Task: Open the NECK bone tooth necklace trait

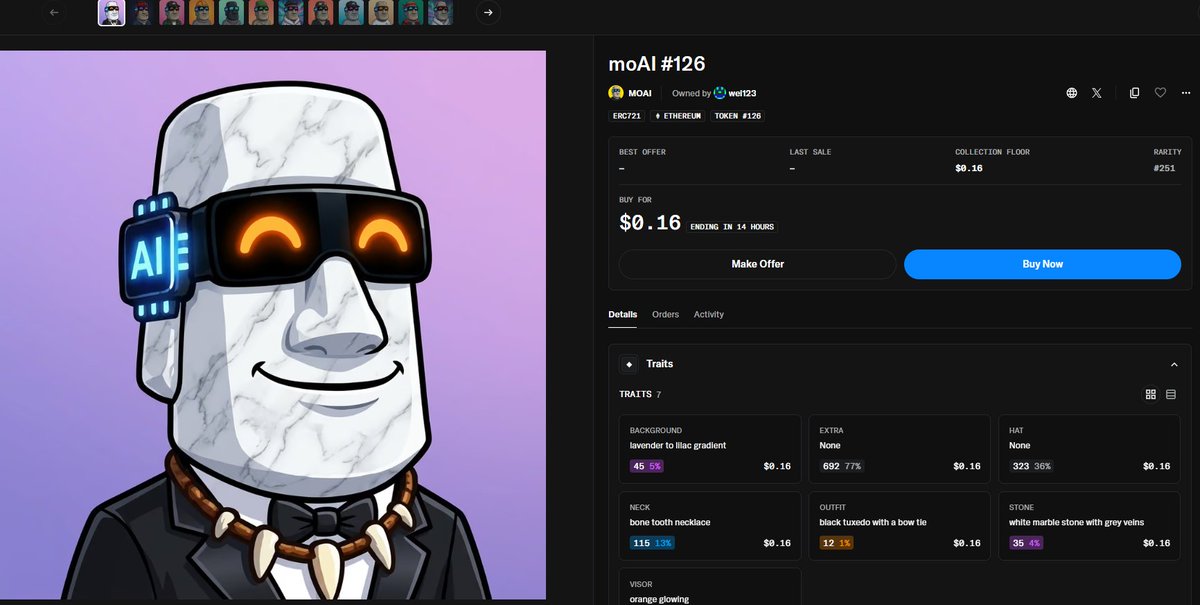Action: tap(710, 527)
